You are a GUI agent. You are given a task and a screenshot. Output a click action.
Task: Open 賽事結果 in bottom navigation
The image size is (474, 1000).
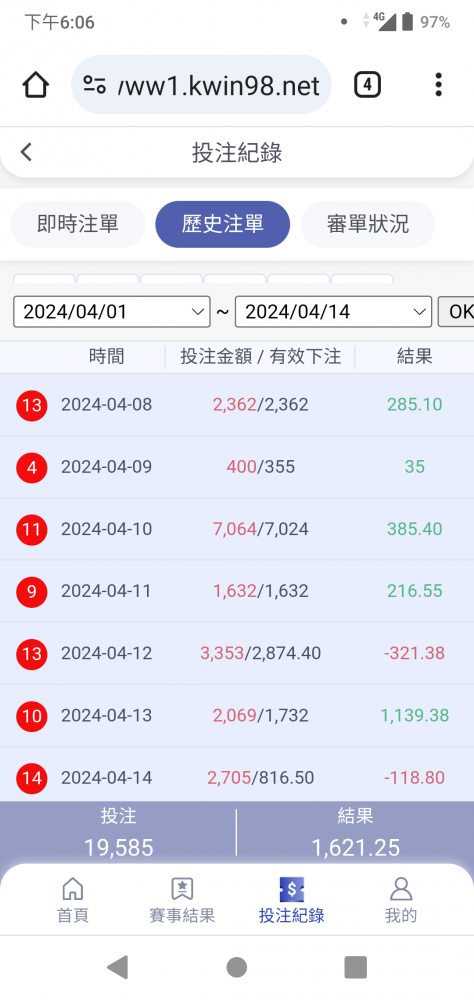coord(182,901)
